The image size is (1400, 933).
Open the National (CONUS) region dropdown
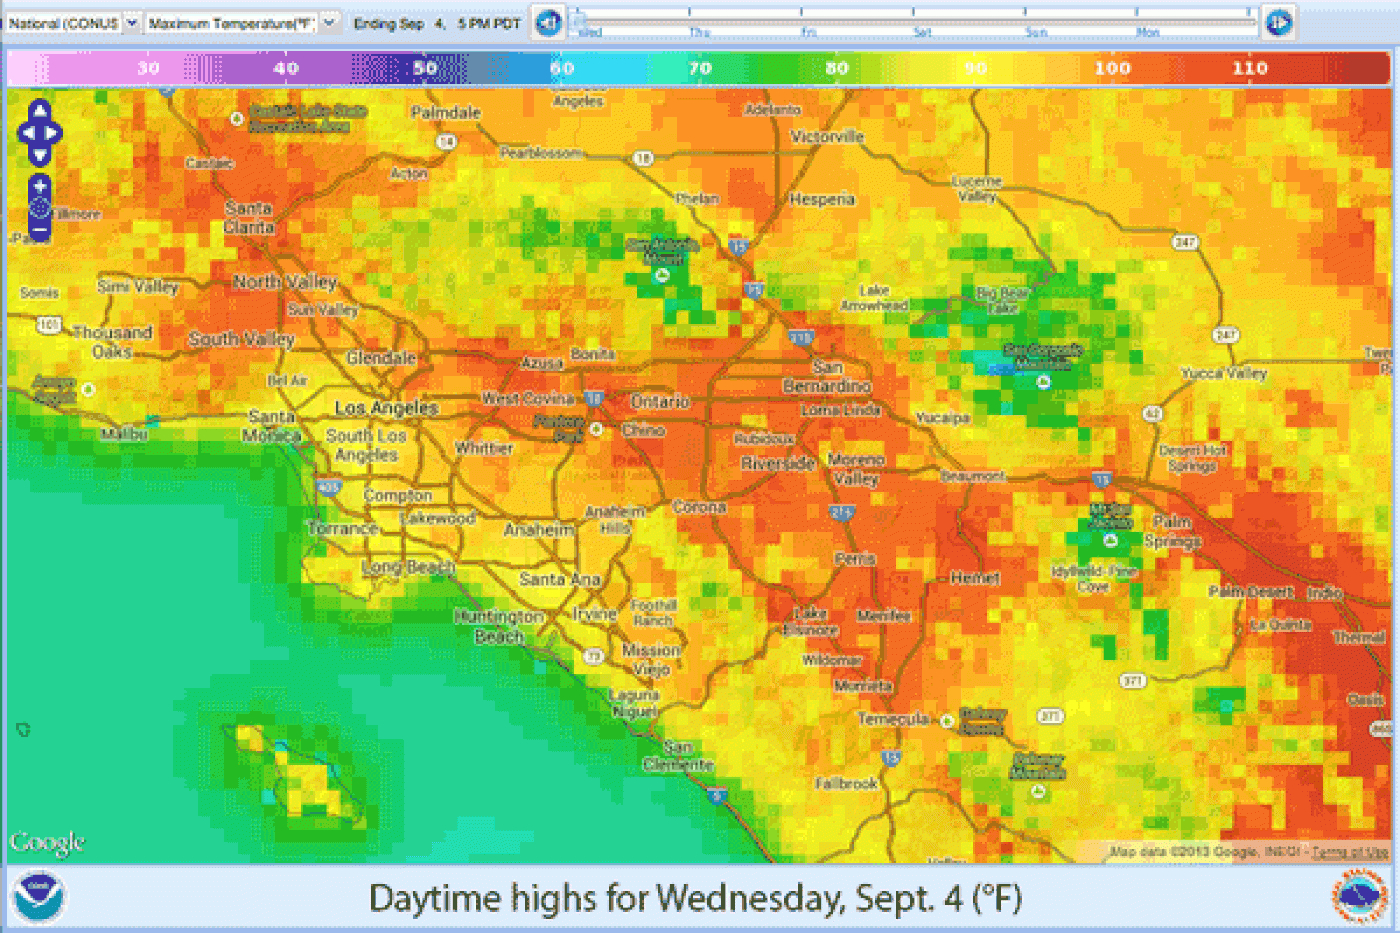[131, 22]
